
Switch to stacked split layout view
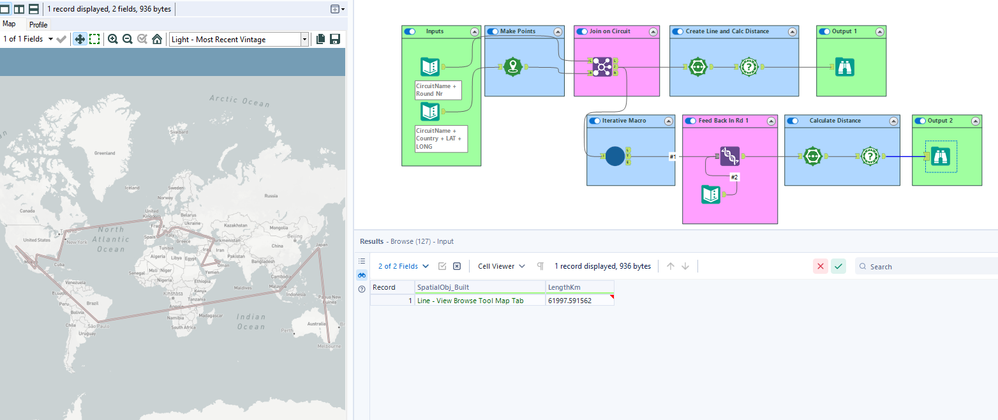33,9
